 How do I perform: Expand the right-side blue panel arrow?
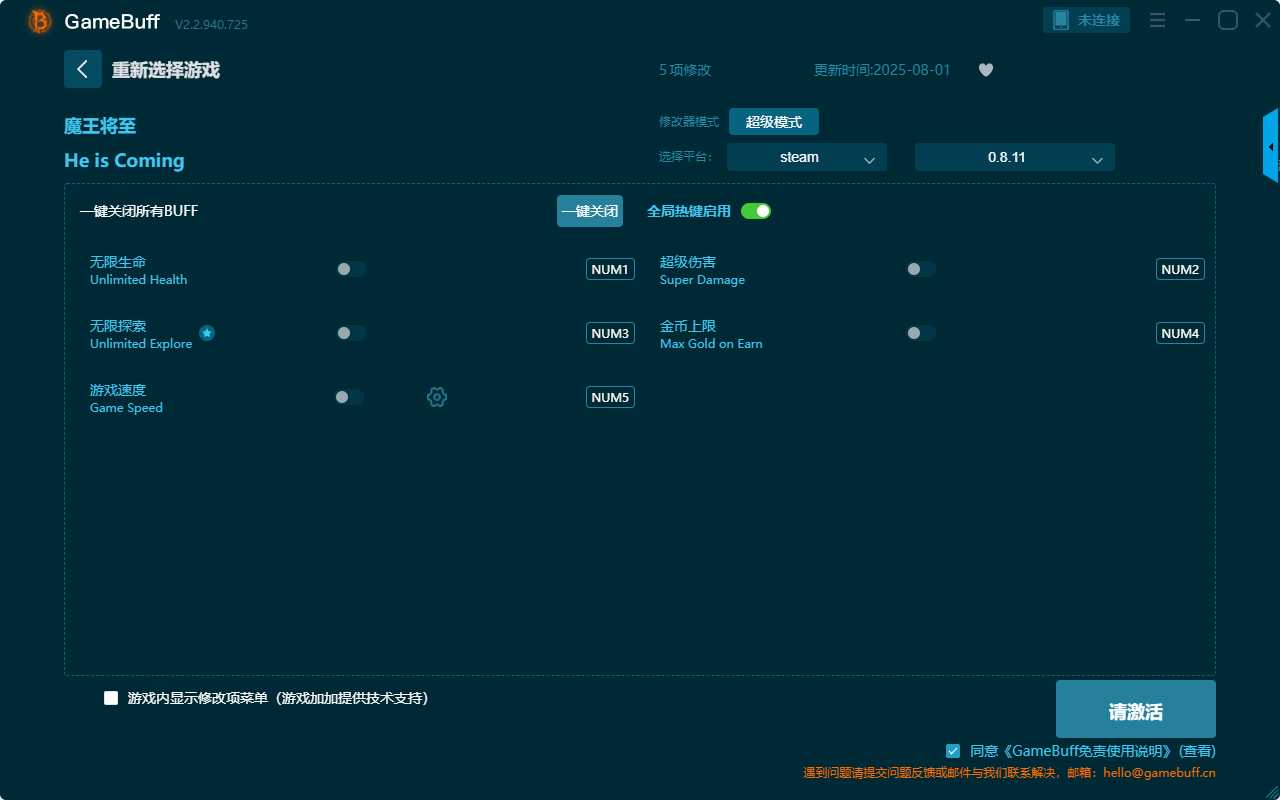click(1271, 146)
